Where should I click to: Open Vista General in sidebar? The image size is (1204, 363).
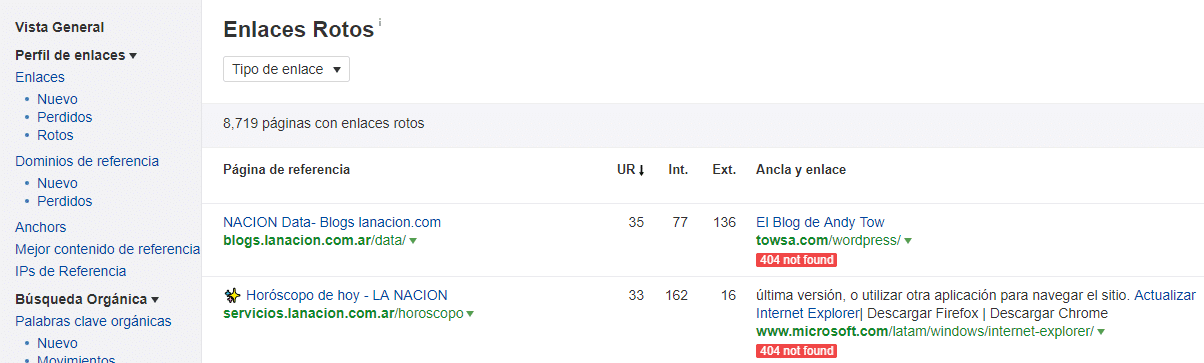pyautogui.click(x=59, y=28)
